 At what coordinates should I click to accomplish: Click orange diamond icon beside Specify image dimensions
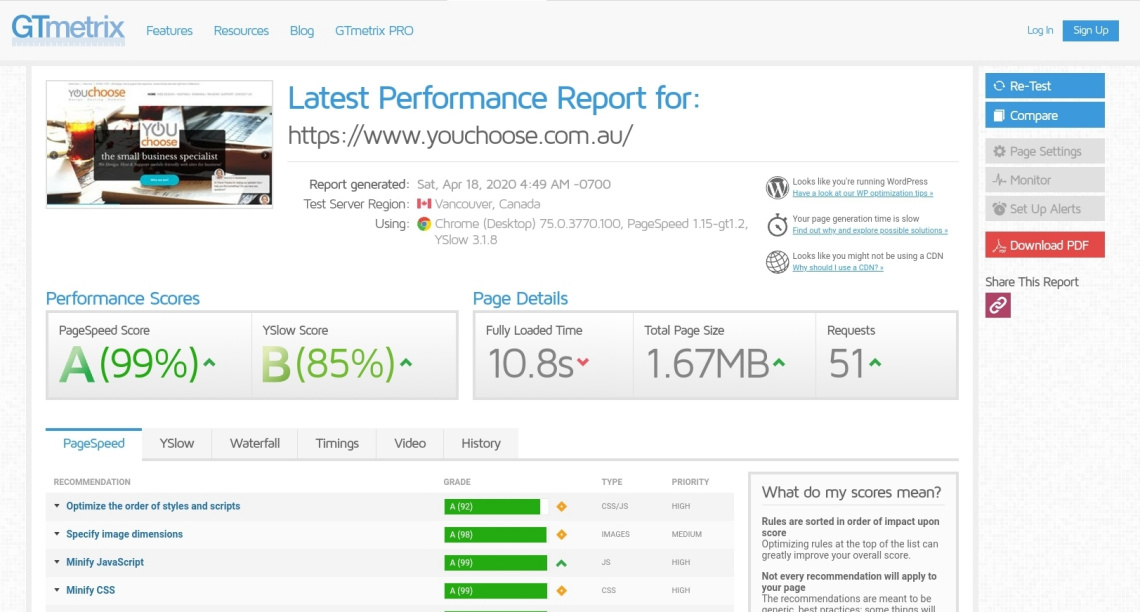point(561,534)
